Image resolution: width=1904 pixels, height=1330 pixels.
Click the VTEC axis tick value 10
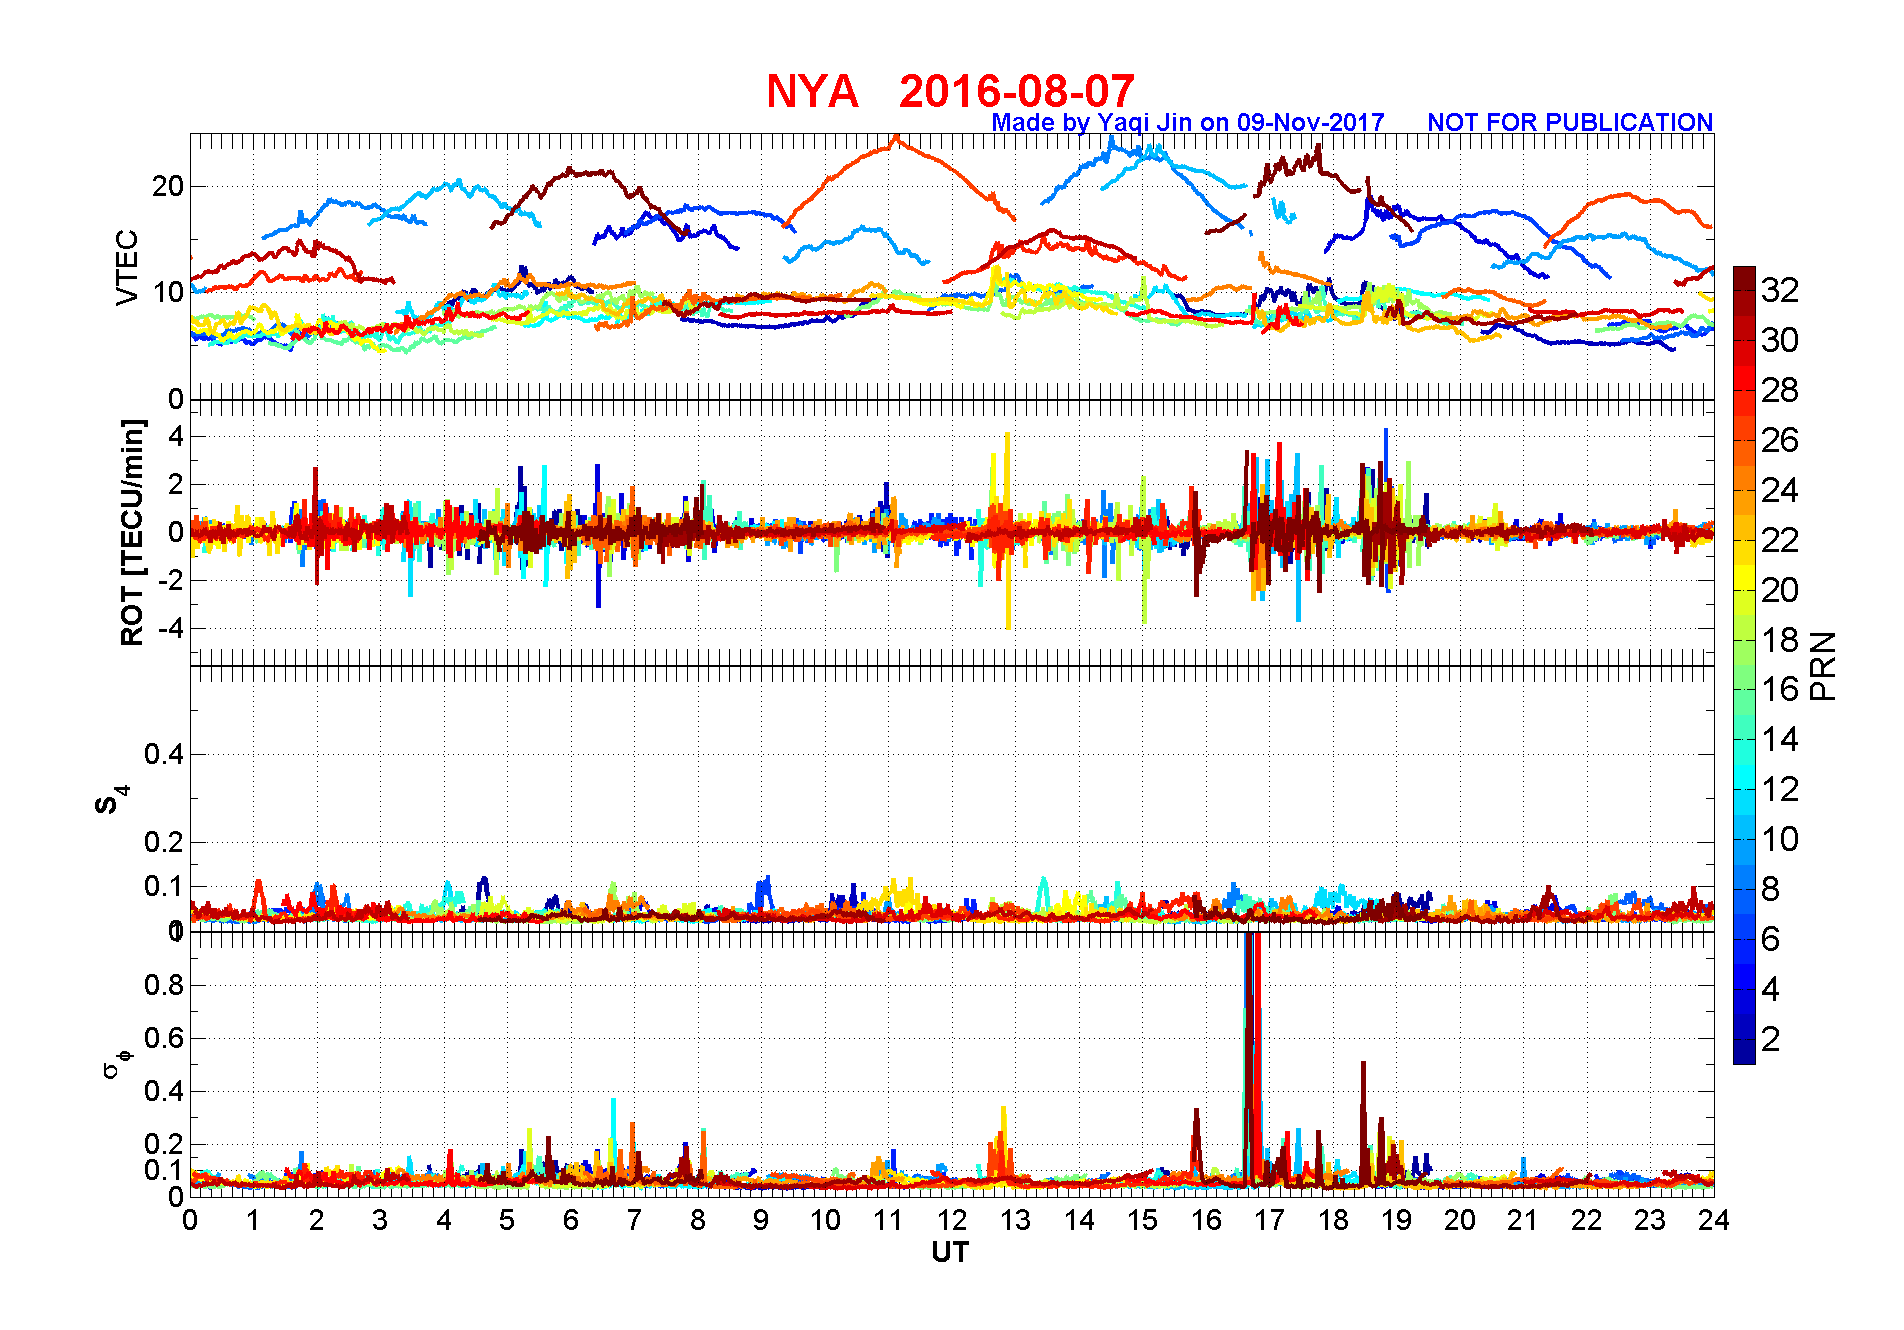[x=168, y=292]
